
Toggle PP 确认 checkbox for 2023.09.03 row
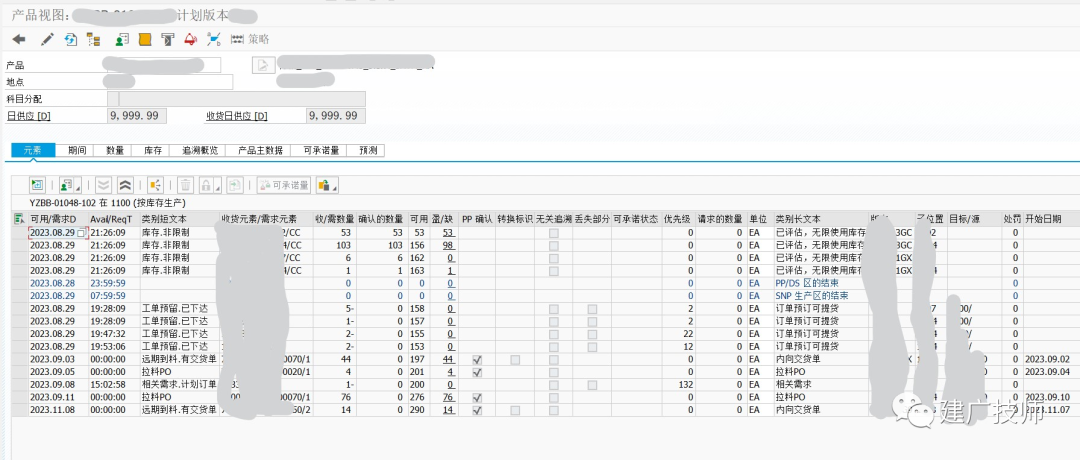pos(477,359)
